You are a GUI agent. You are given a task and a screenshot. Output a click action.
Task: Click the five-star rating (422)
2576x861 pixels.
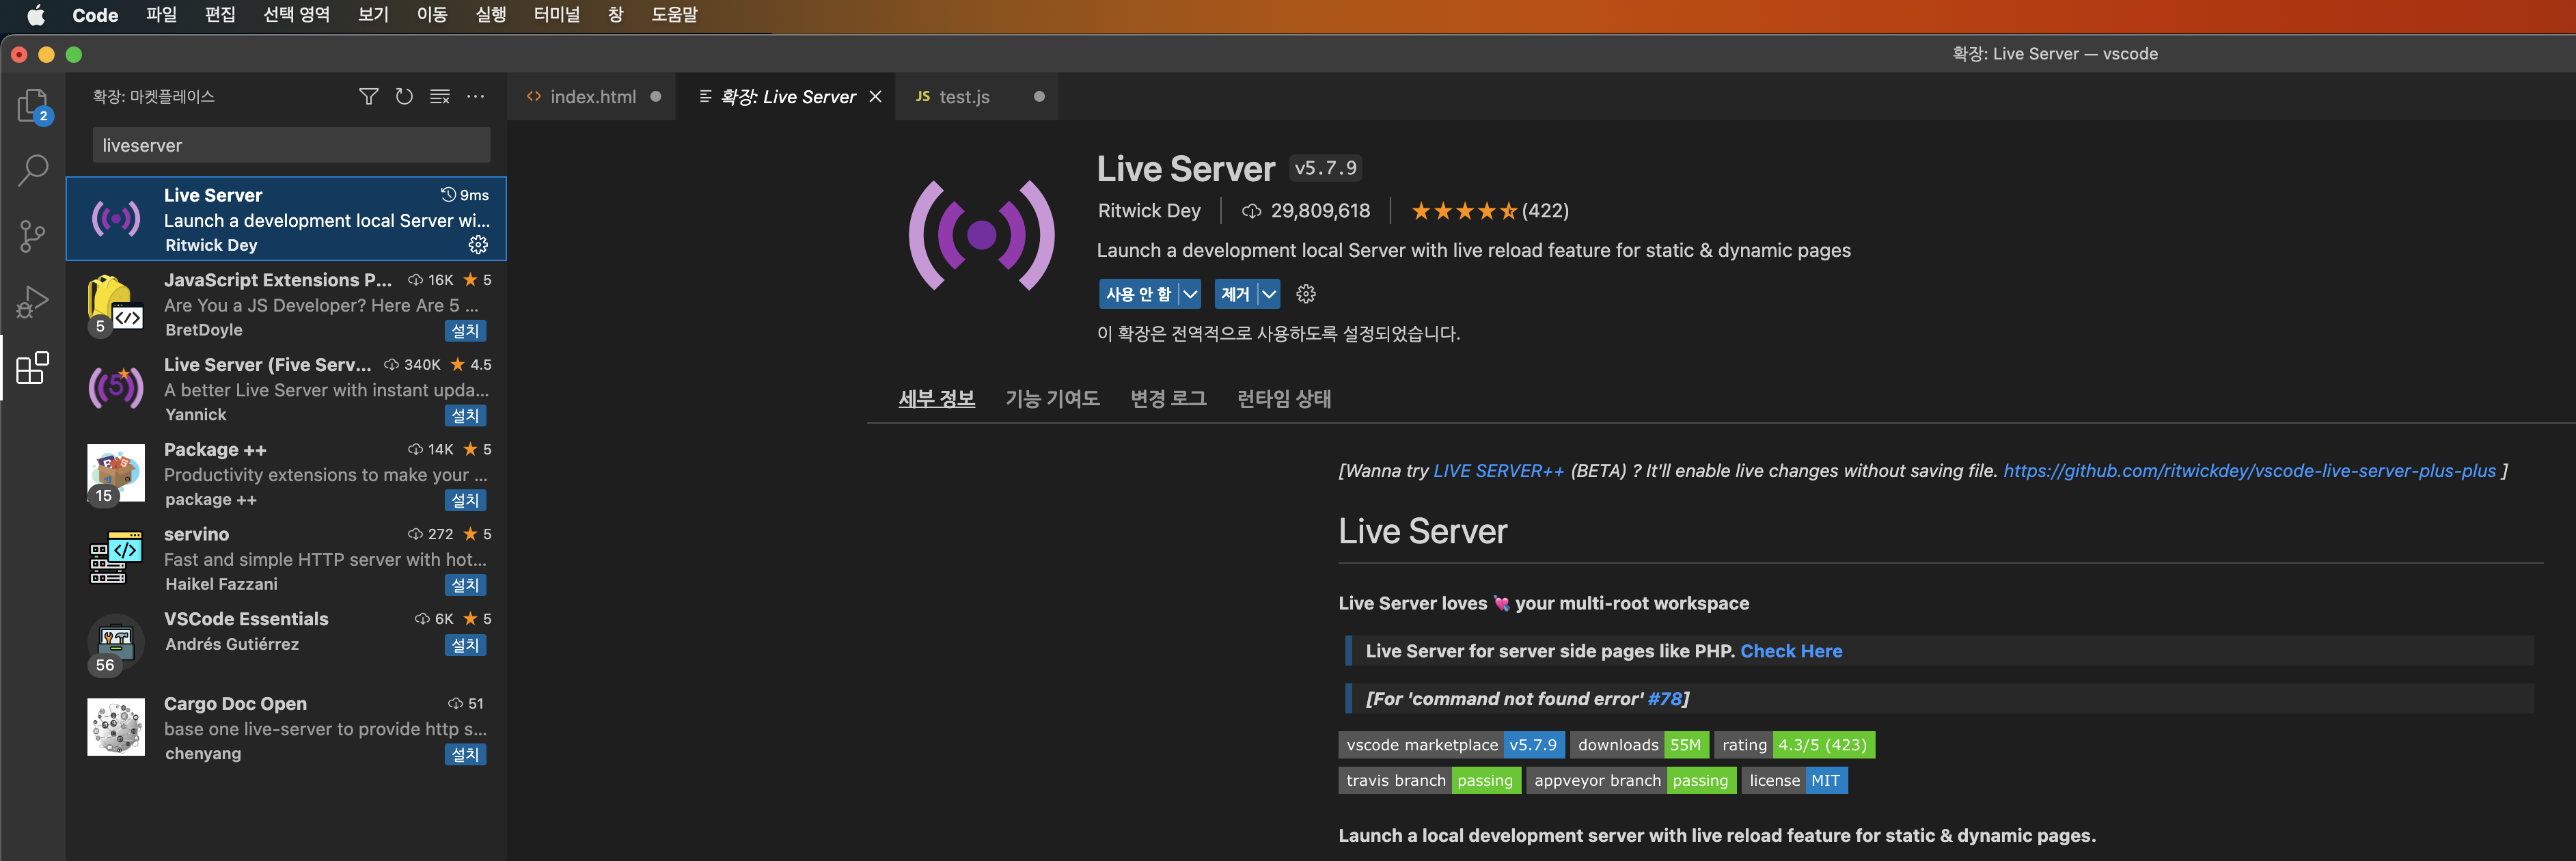pos(1489,211)
